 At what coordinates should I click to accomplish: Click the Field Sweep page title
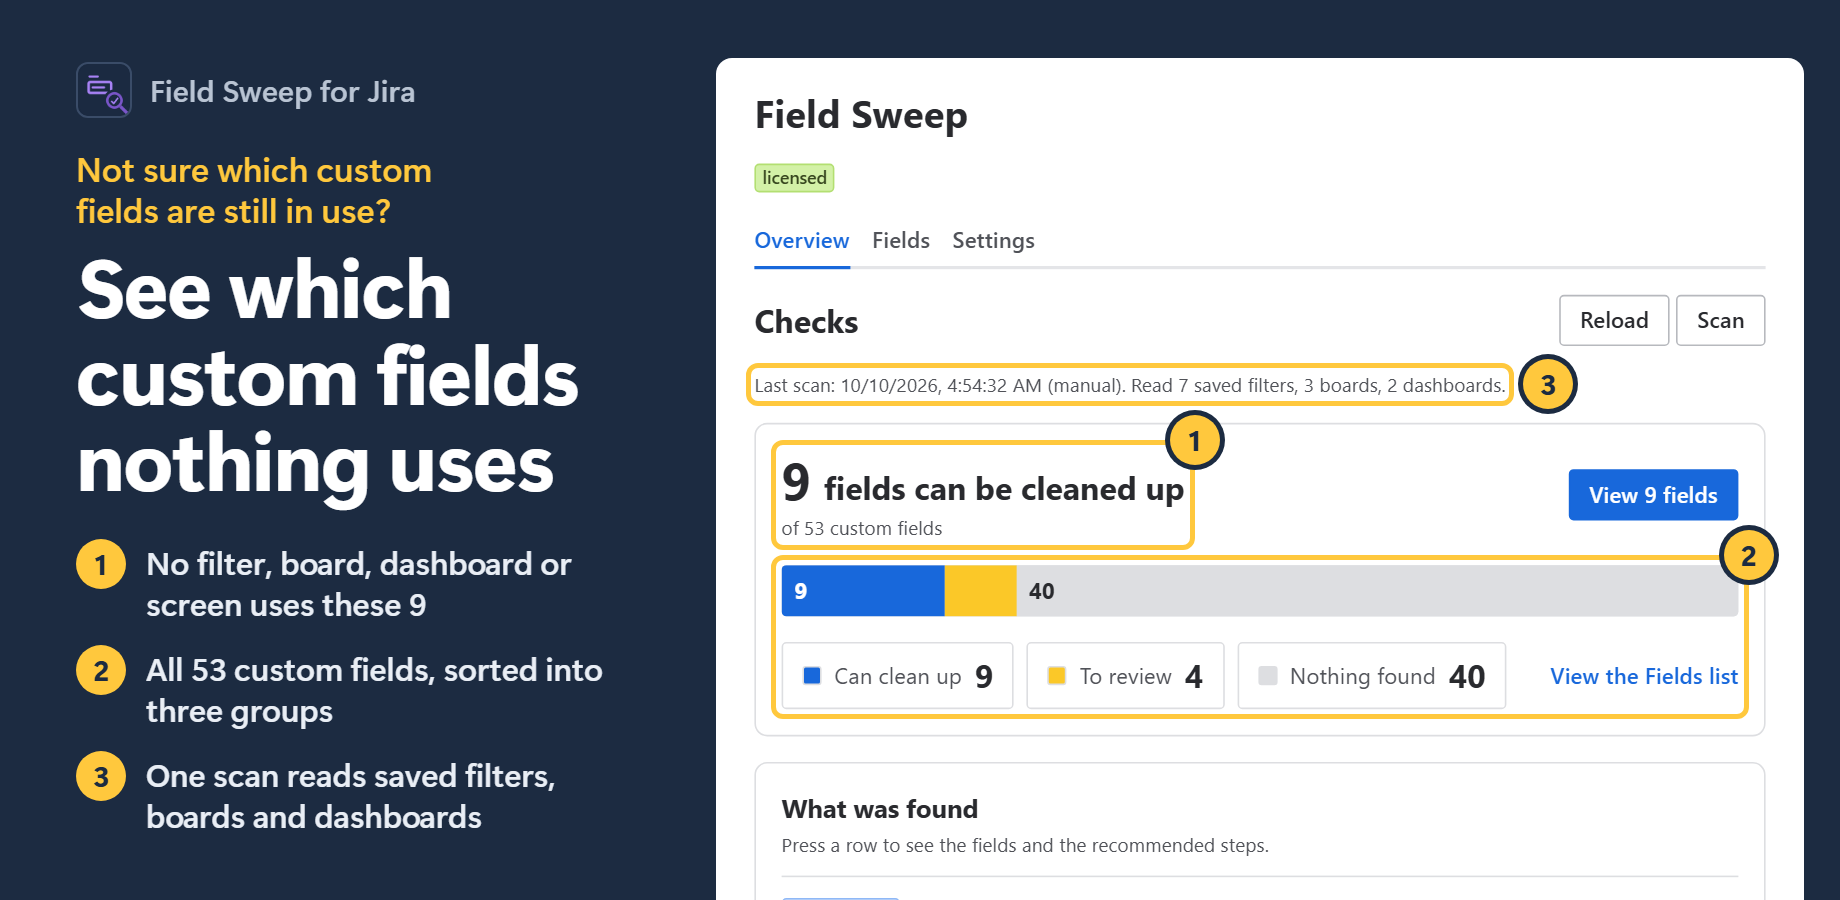861,115
